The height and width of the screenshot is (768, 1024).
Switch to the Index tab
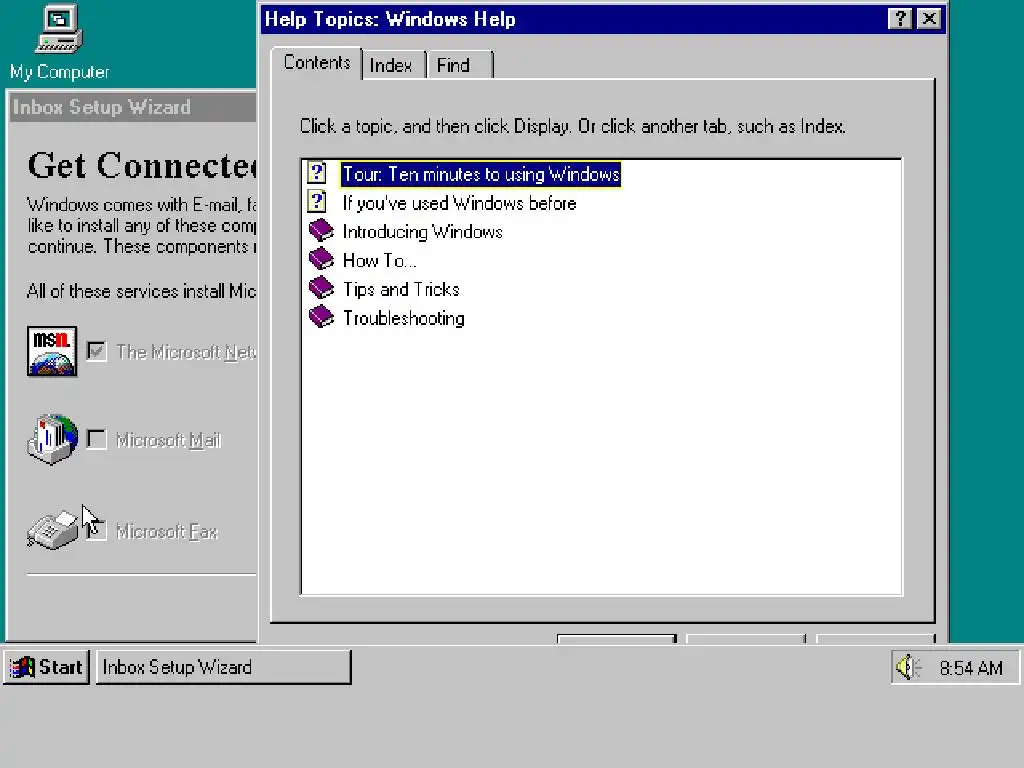(391, 65)
